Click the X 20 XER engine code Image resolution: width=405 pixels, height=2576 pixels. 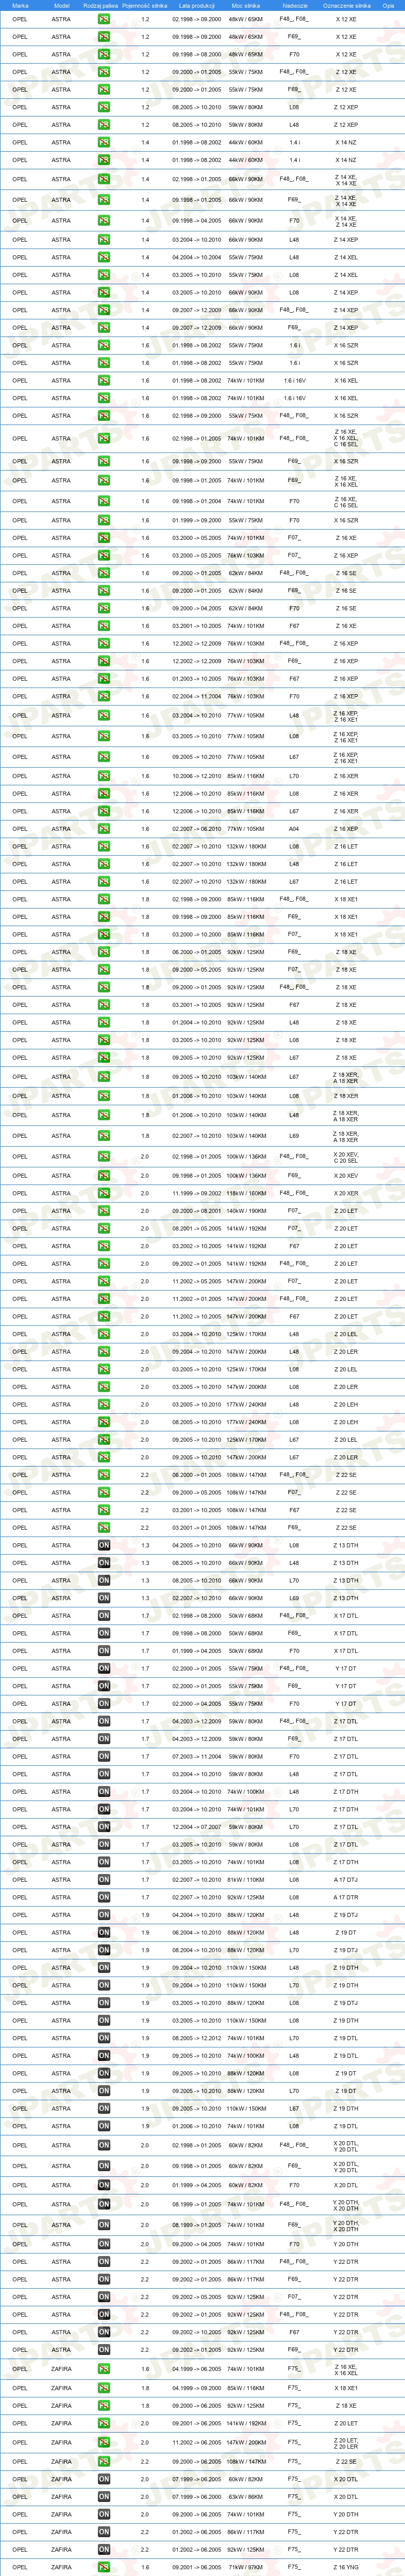point(346,1193)
